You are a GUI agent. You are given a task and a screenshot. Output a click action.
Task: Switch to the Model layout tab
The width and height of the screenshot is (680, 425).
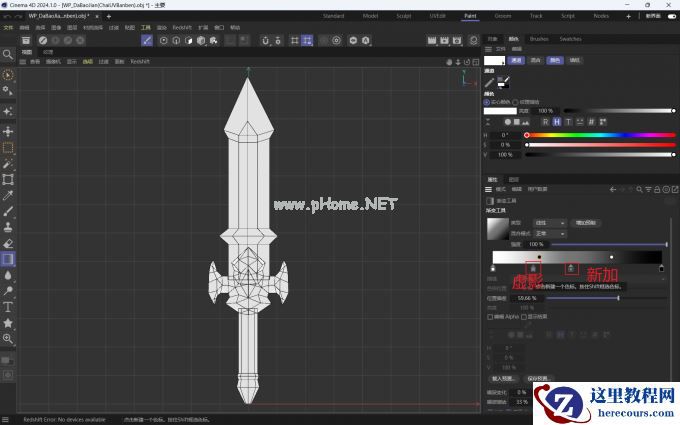click(x=370, y=16)
